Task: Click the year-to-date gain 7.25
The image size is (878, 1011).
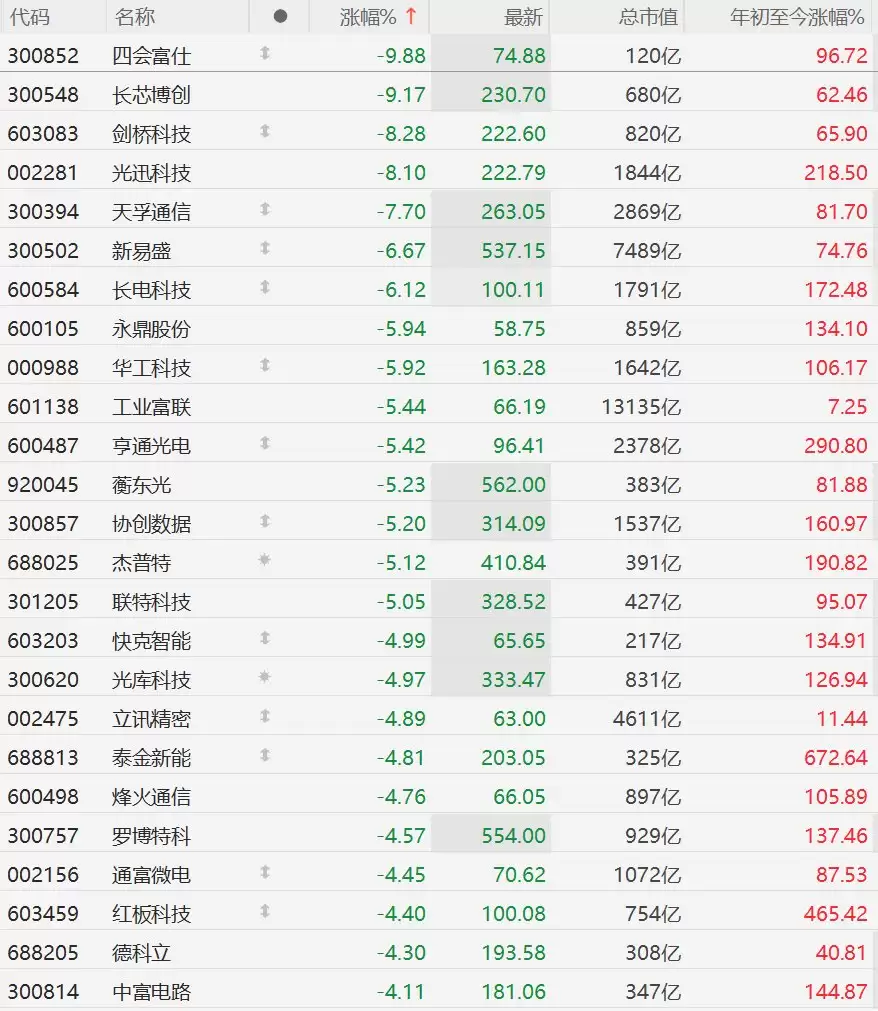Action: (x=848, y=407)
